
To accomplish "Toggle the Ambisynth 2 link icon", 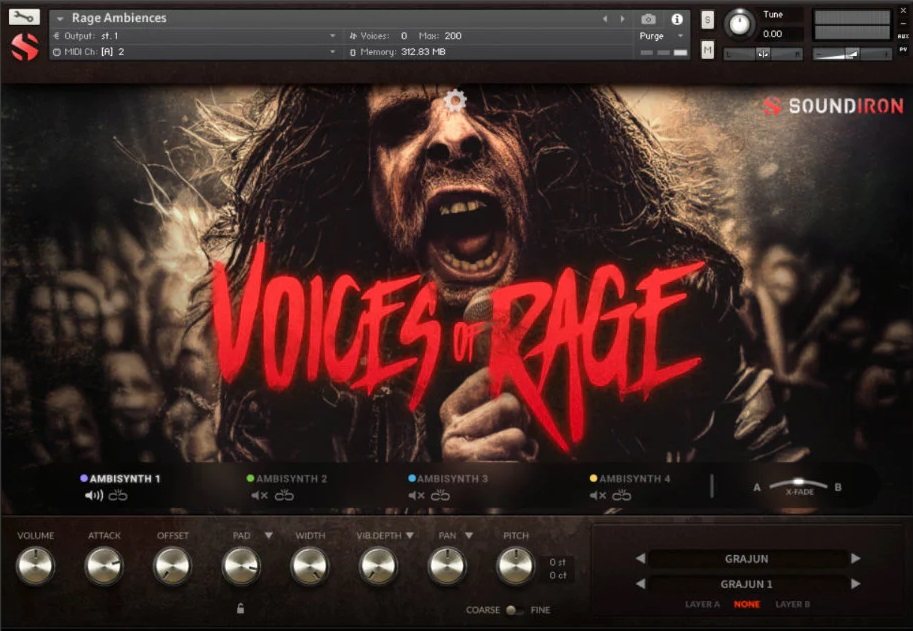I will (284, 495).
